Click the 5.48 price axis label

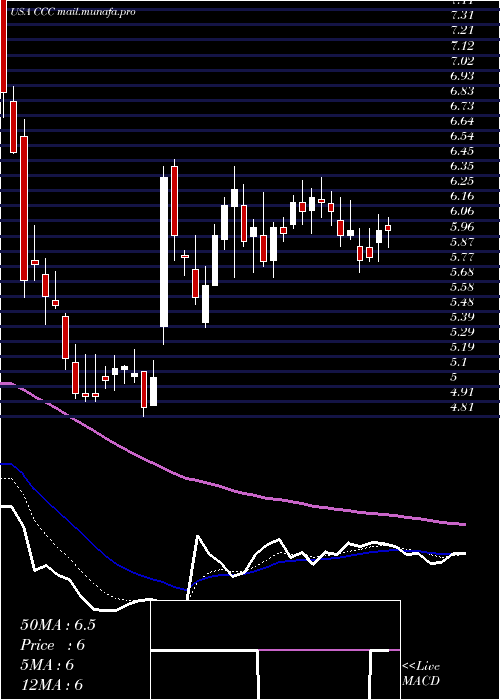(x=462, y=302)
